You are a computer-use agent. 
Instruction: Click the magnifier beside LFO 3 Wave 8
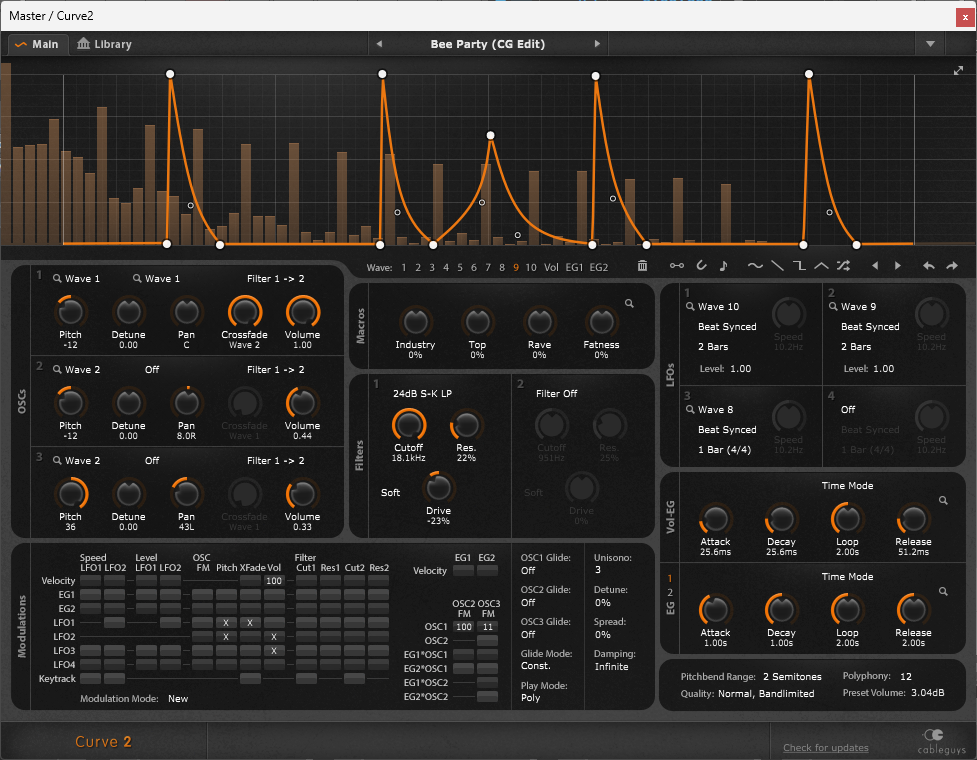(x=690, y=409)
